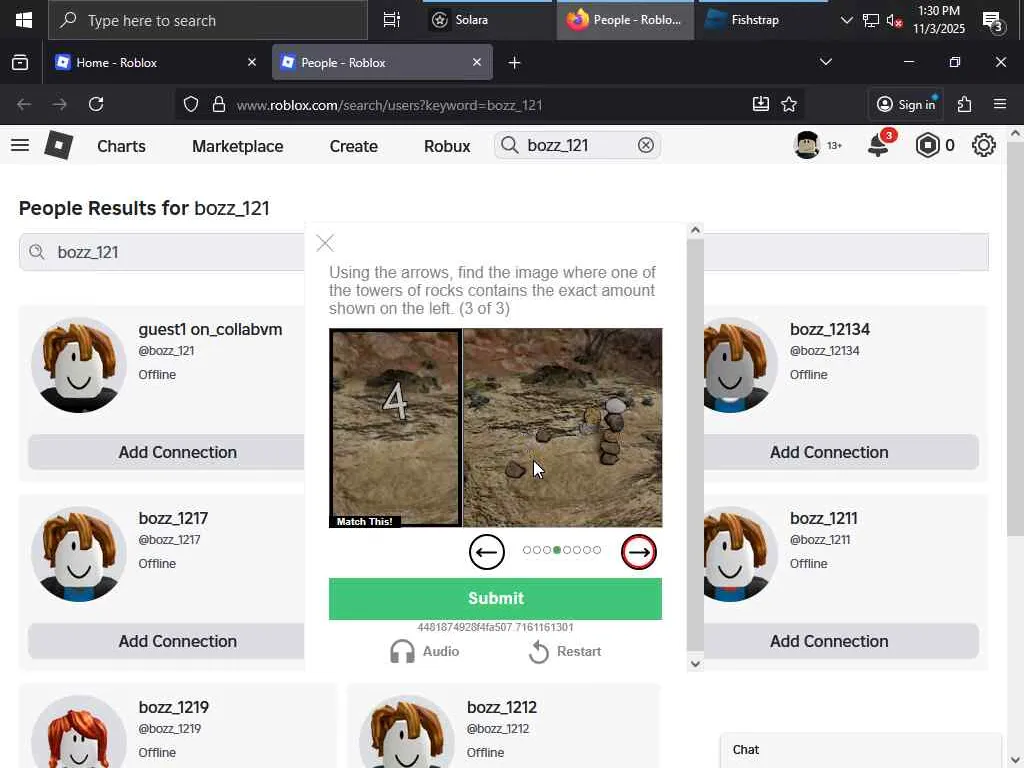Viewport: 1024px width, 768px height.
Task: Switch to People - Roblox tab
Action: click(382, 63)
